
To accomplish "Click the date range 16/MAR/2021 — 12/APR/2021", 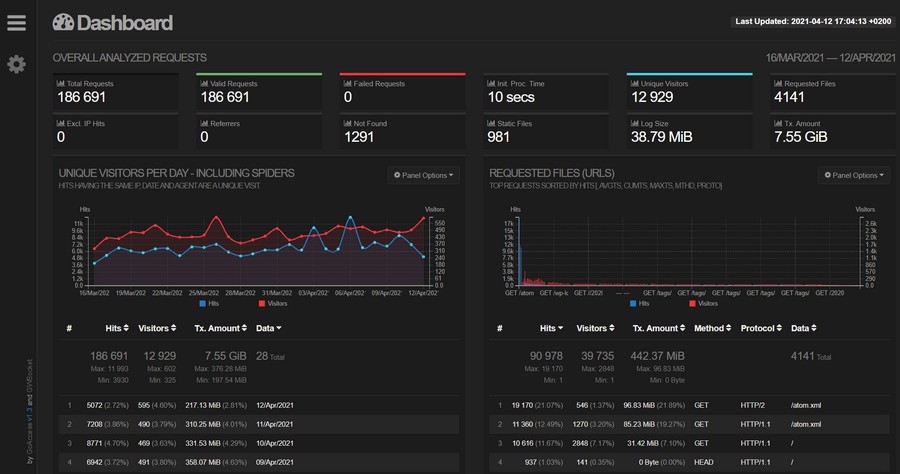I will (x=830, y=57).
